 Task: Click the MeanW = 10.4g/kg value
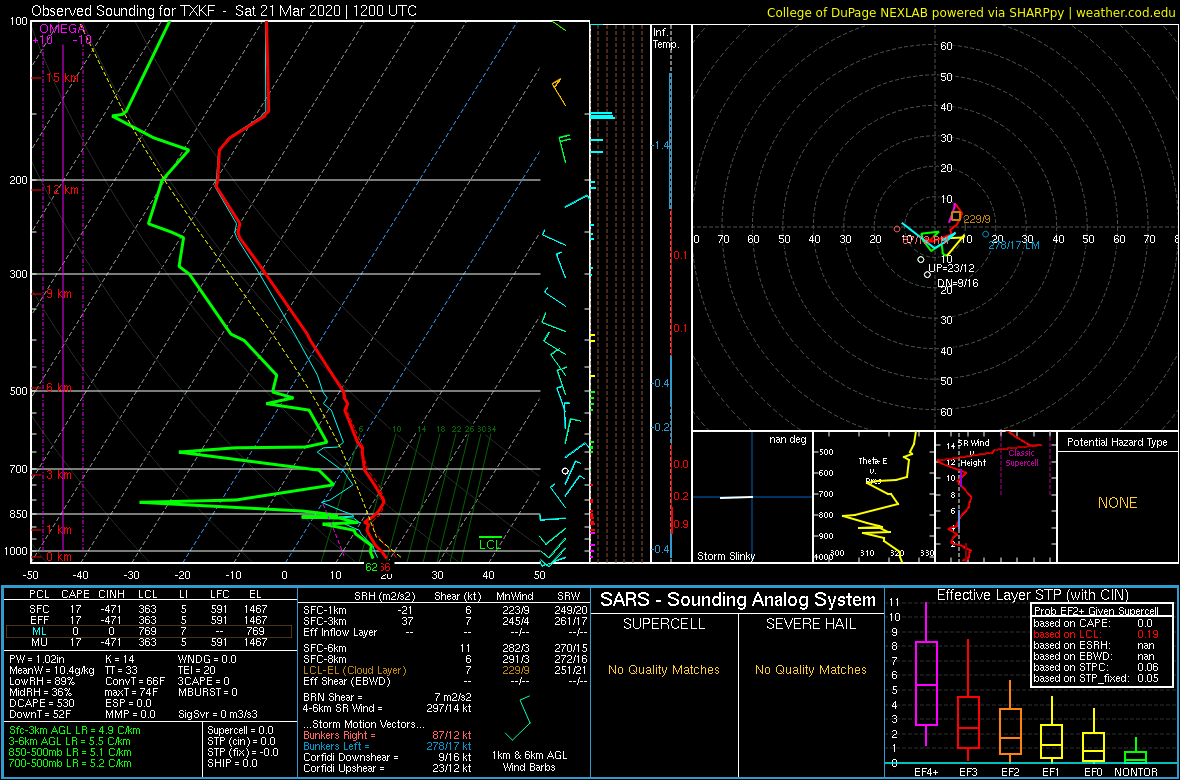[50, 672]
